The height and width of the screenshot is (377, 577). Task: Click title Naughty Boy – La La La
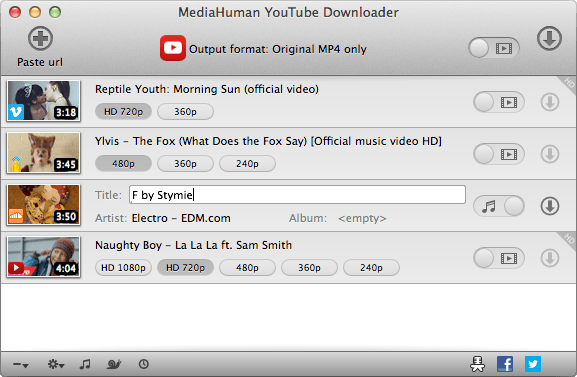tap(193, 245)
